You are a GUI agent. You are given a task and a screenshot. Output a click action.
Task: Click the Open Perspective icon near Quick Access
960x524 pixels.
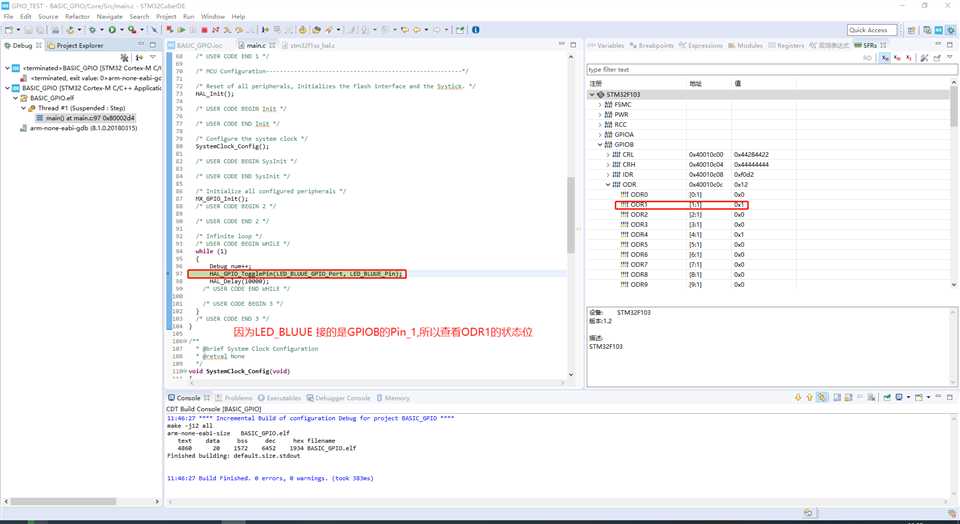[x=912, y=30]
